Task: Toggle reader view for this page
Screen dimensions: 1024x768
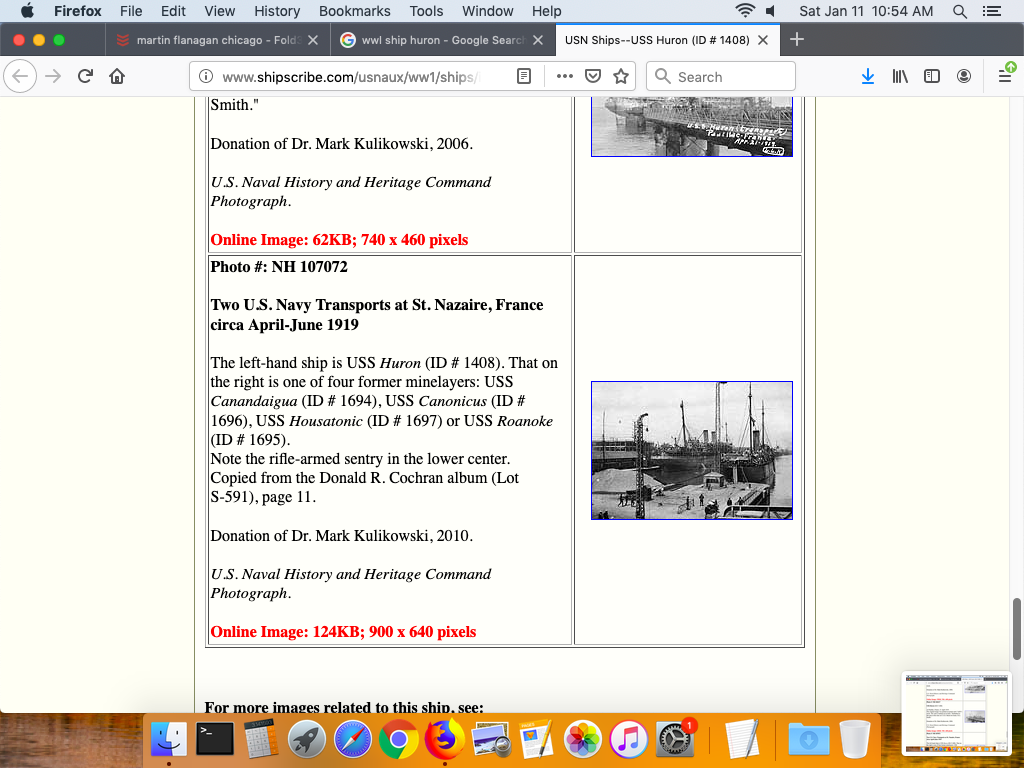Action: (x=524, y=77)
